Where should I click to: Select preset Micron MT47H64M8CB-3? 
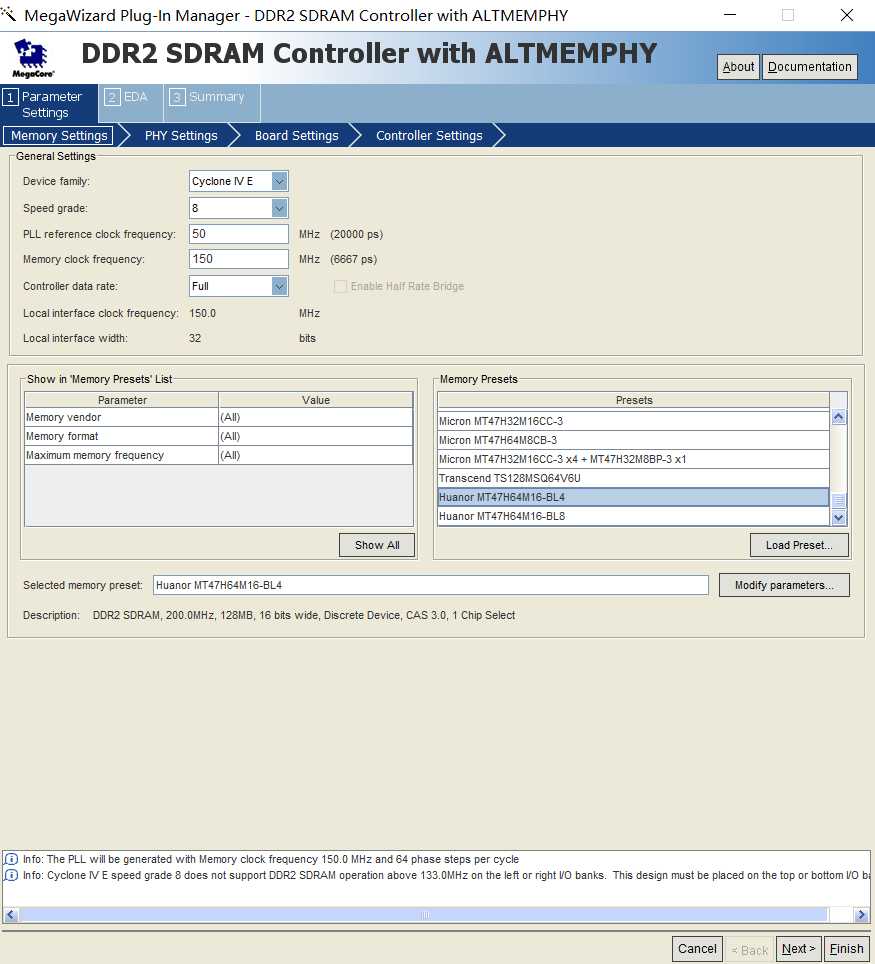pyautogui.click(x=633, y=440)
